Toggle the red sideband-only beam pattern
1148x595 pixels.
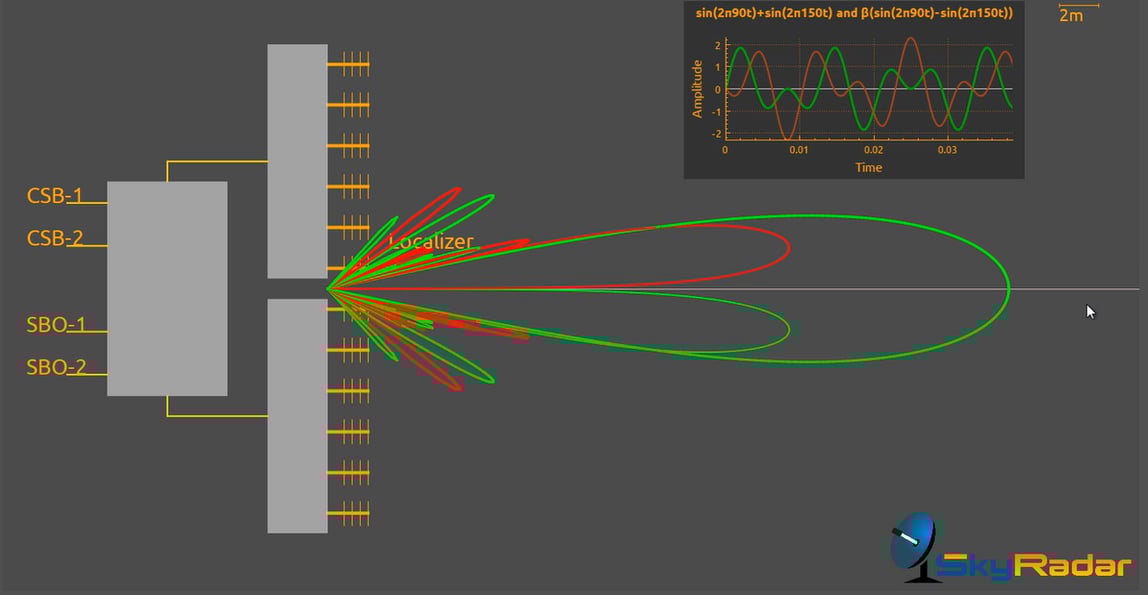click(x=788, y=247)
